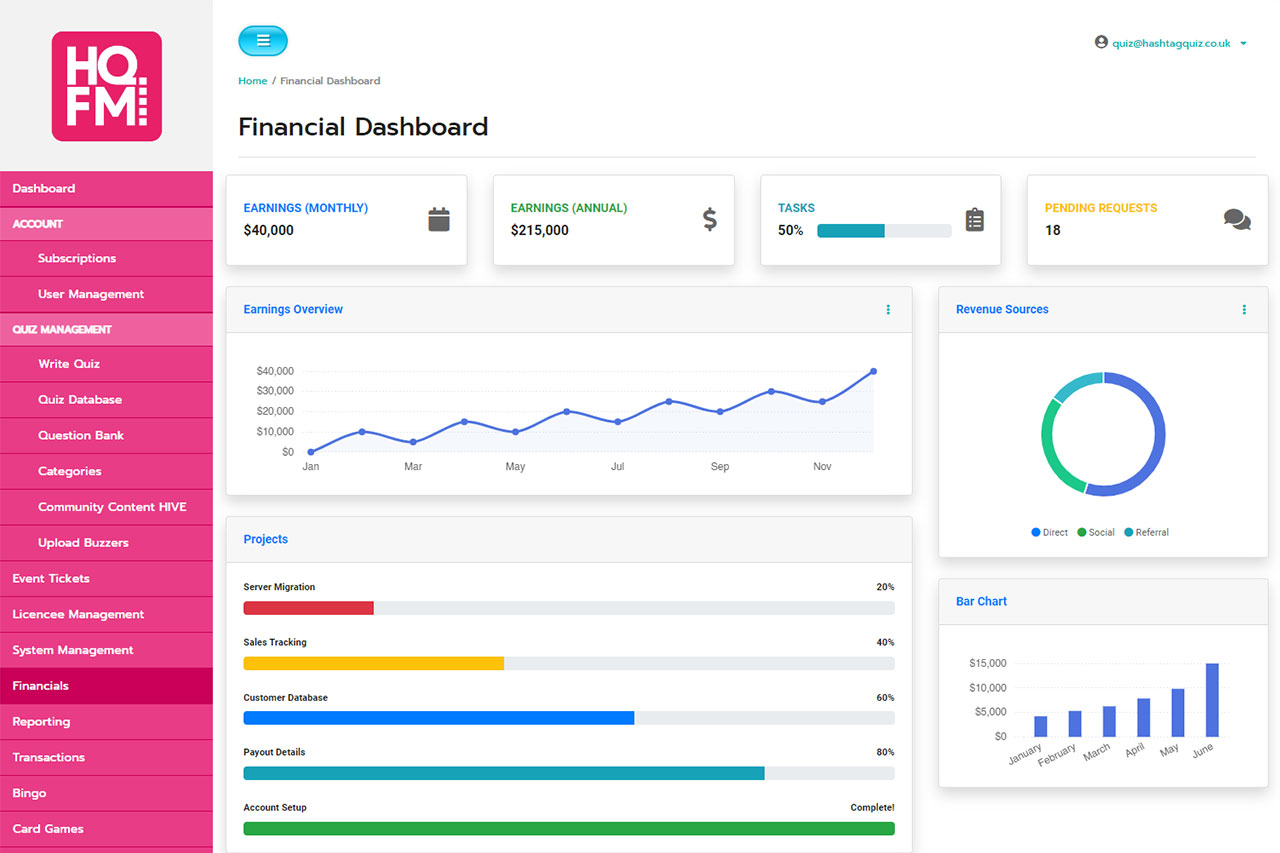Image resolution: width=1280 pixels, height=853 pixels.
Task: Open Licencee Management in the sidebar
Action: pos(106,614)
